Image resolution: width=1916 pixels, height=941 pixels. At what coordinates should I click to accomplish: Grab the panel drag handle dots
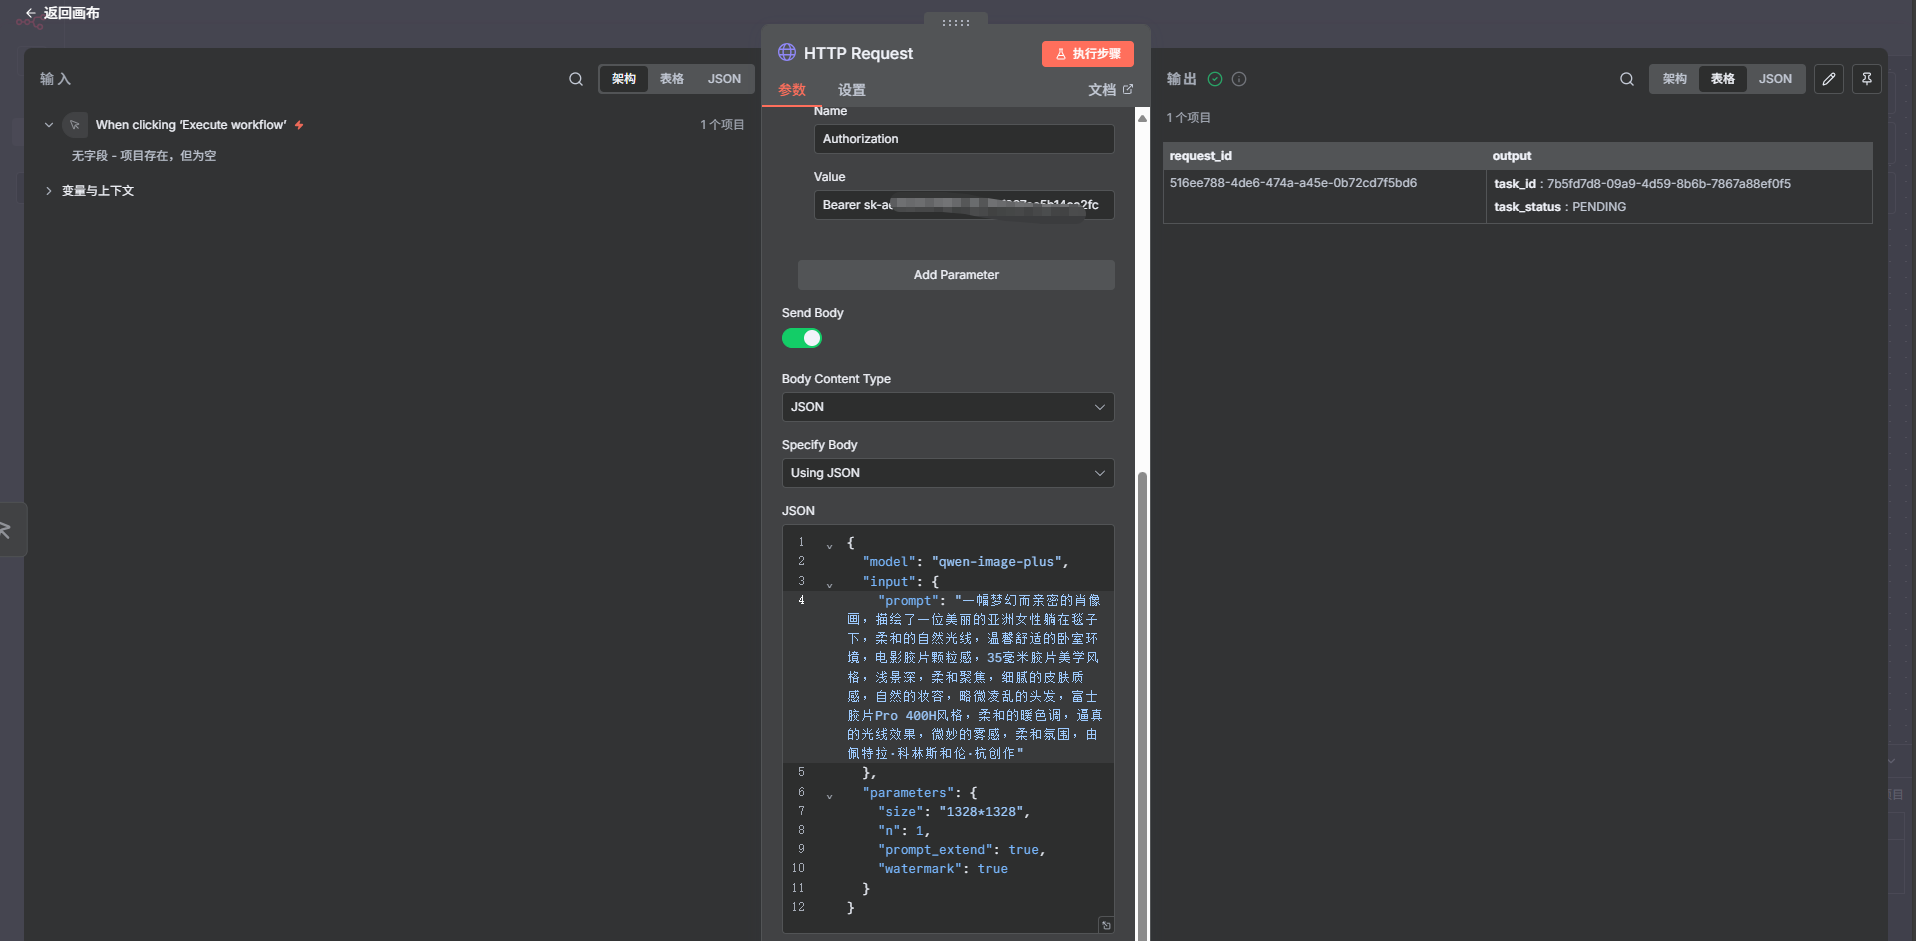(x=956, y=22)
